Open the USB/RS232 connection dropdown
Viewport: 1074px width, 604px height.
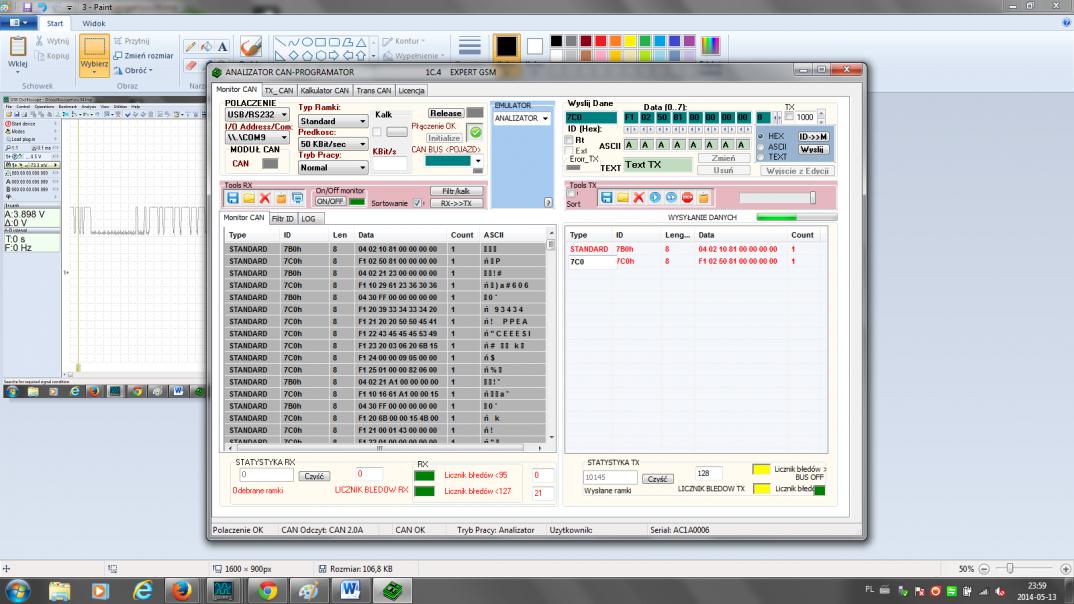284,115
